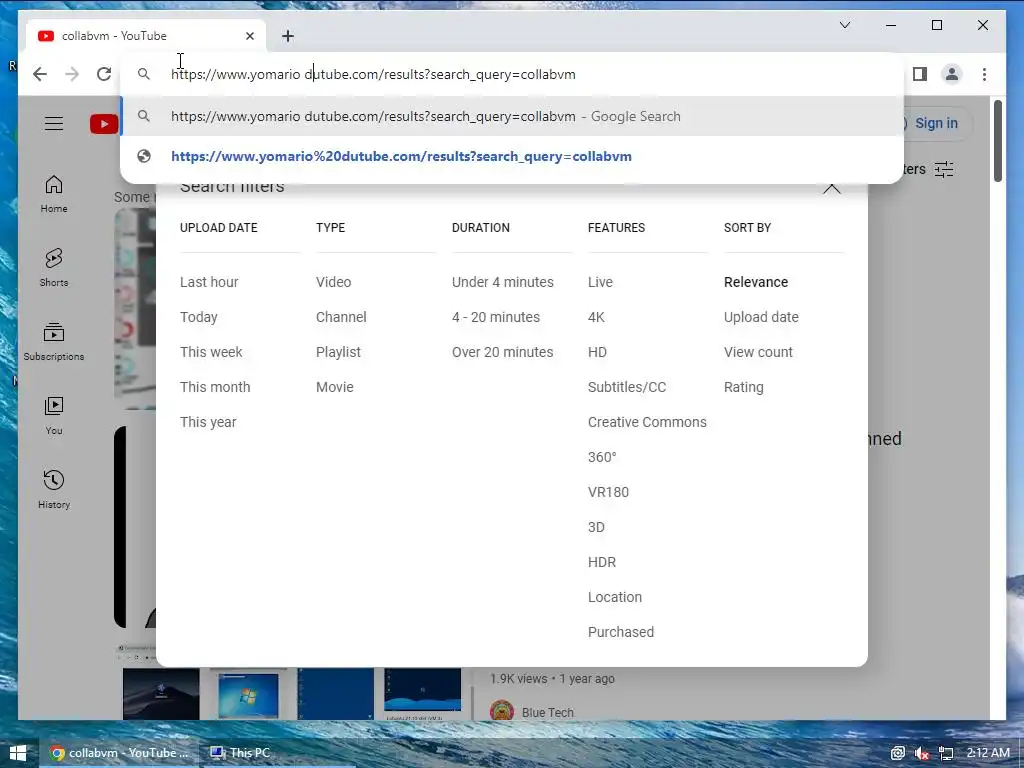Viewport: 1024px width, 768px height.
Task: Filter results by type Video
Action: (334, 282)
